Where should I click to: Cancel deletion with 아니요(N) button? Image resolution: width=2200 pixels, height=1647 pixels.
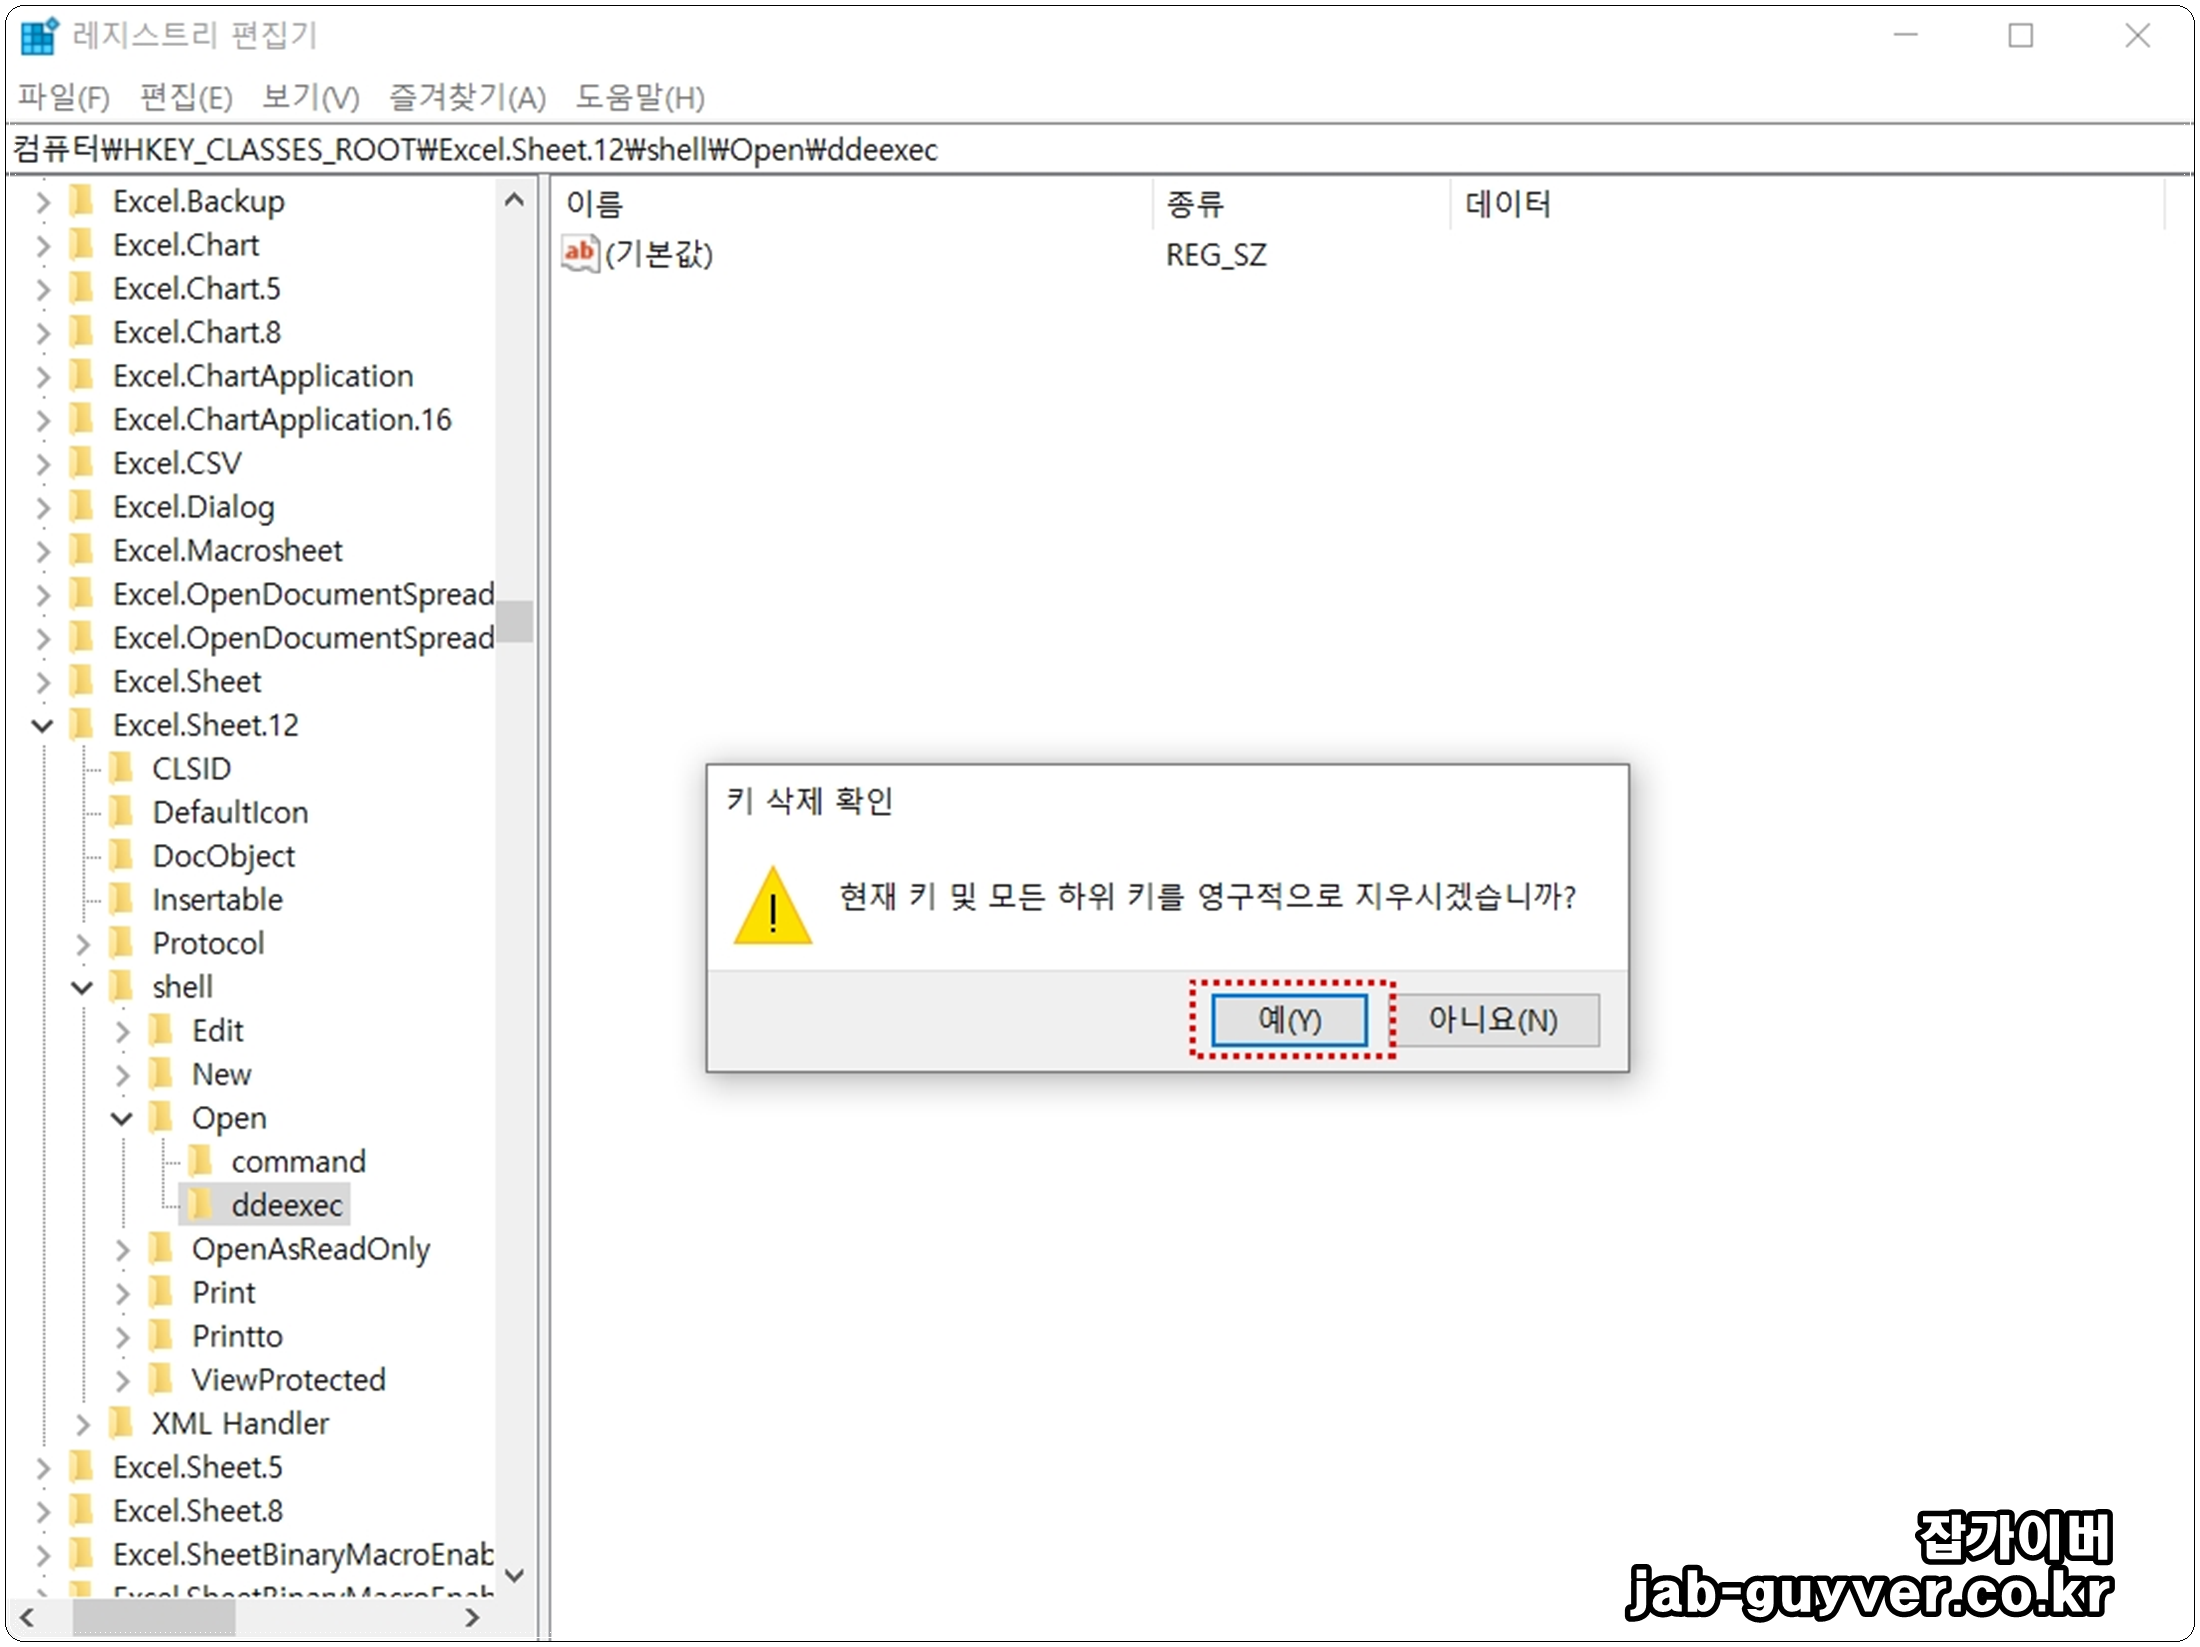[1493, 1020]
